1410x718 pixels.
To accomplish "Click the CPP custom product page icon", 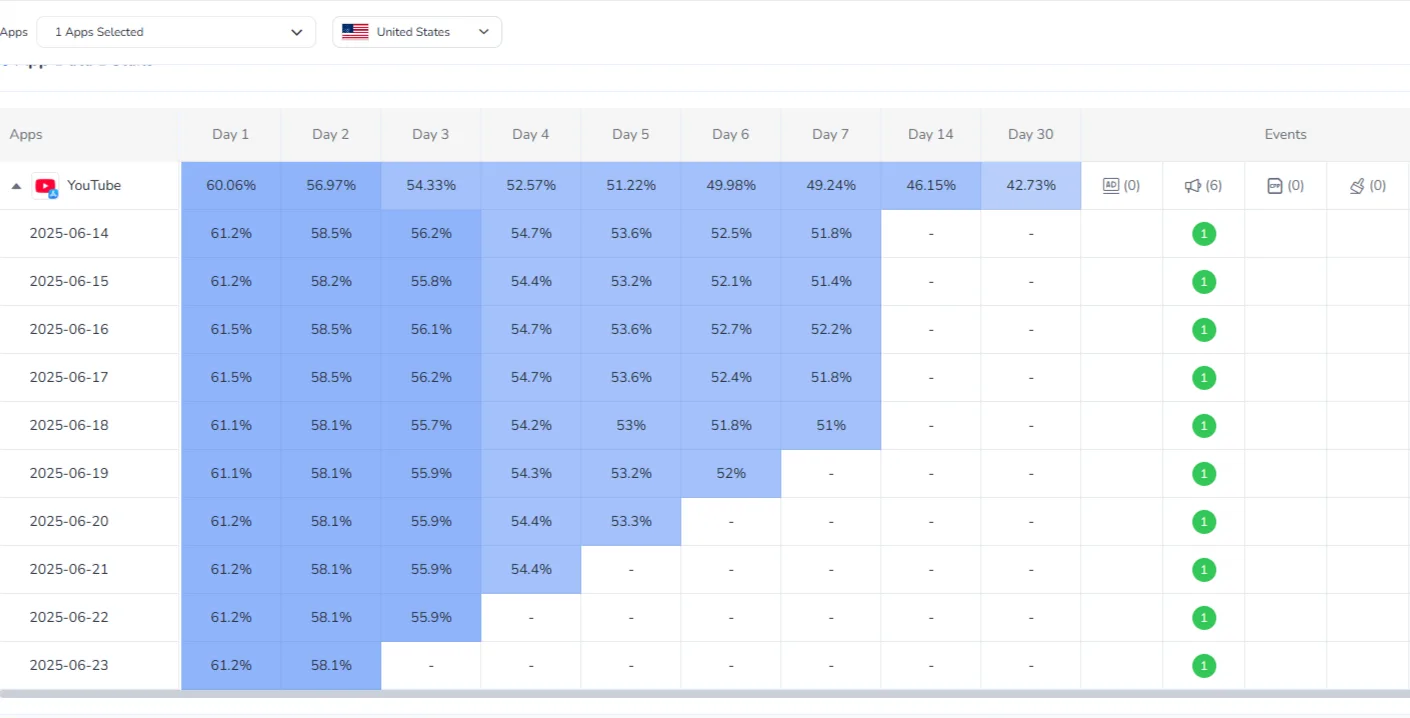I will coord(1276,185).
